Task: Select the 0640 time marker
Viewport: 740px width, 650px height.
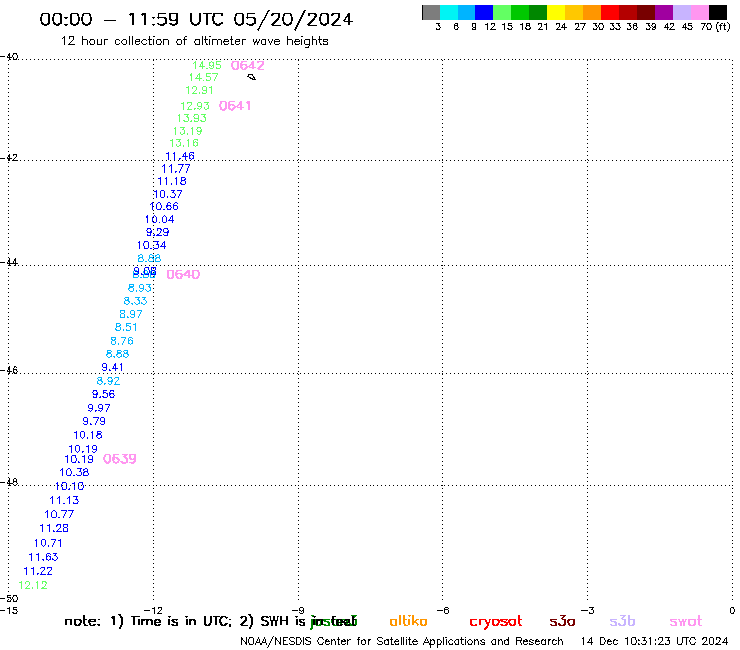Action: 183,274
